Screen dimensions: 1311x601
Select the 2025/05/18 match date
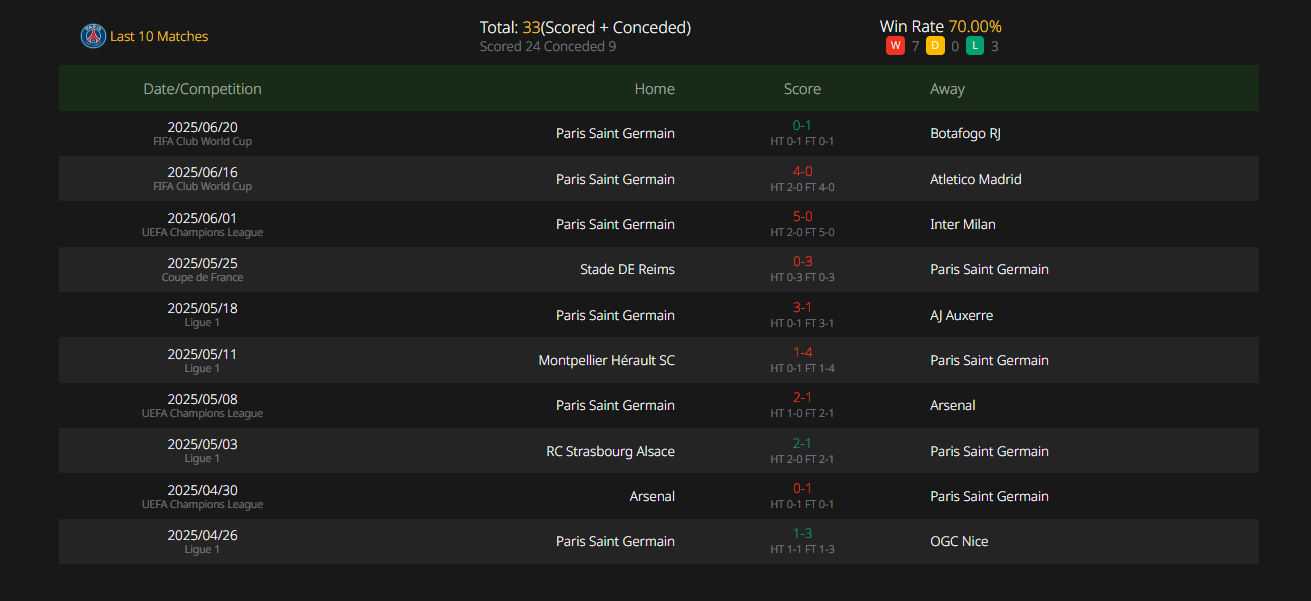202,308
